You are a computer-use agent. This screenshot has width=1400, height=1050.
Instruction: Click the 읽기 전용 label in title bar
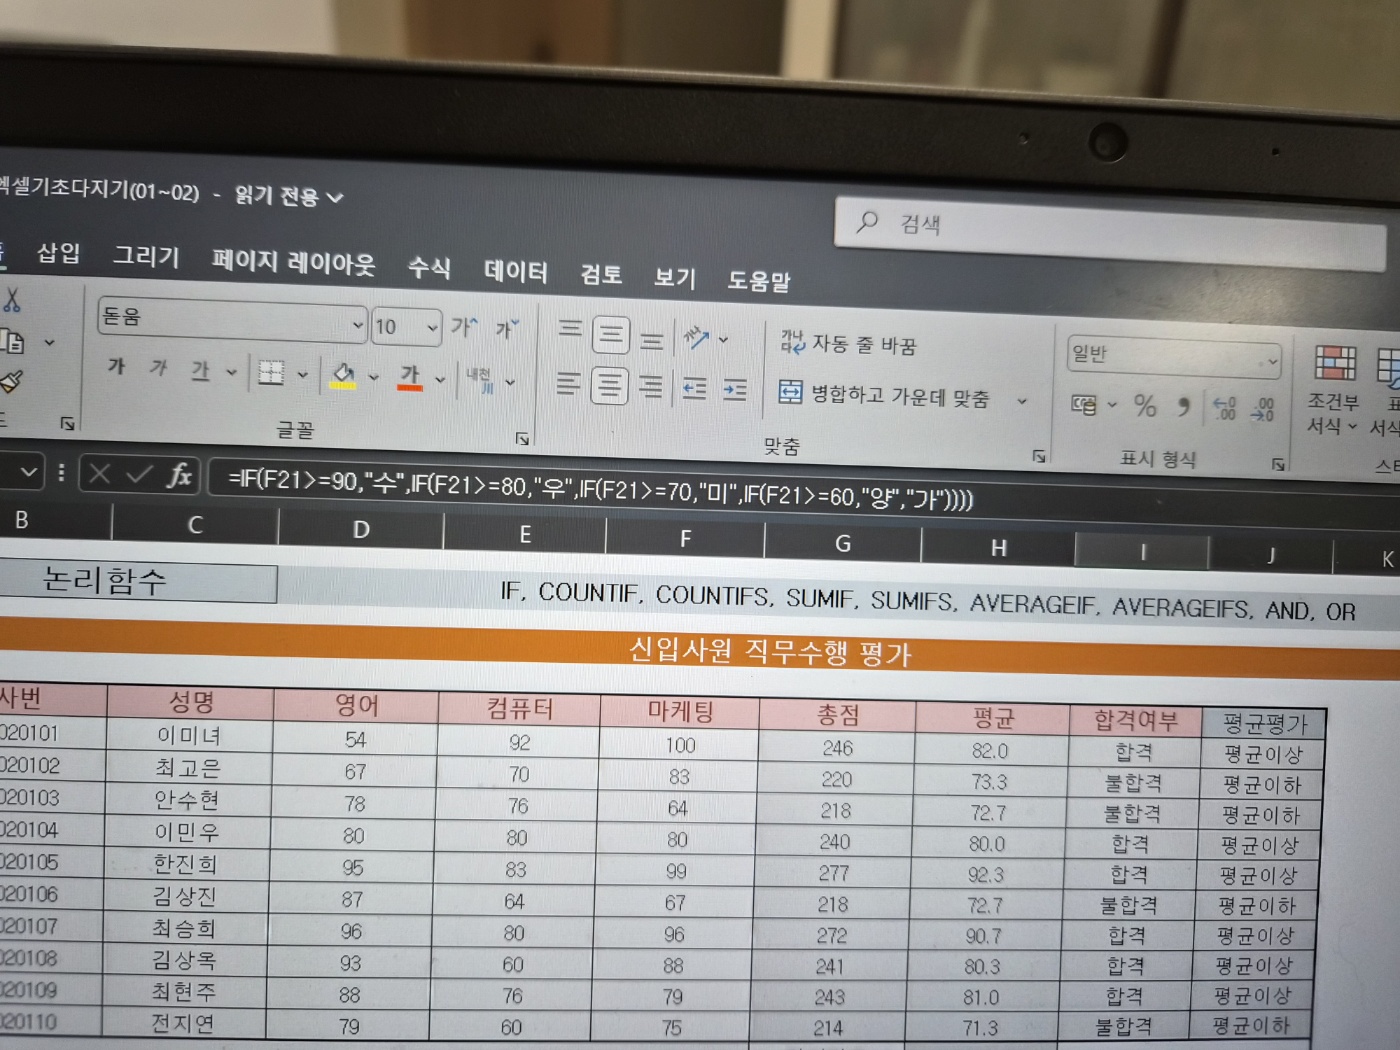coord(276,196)
